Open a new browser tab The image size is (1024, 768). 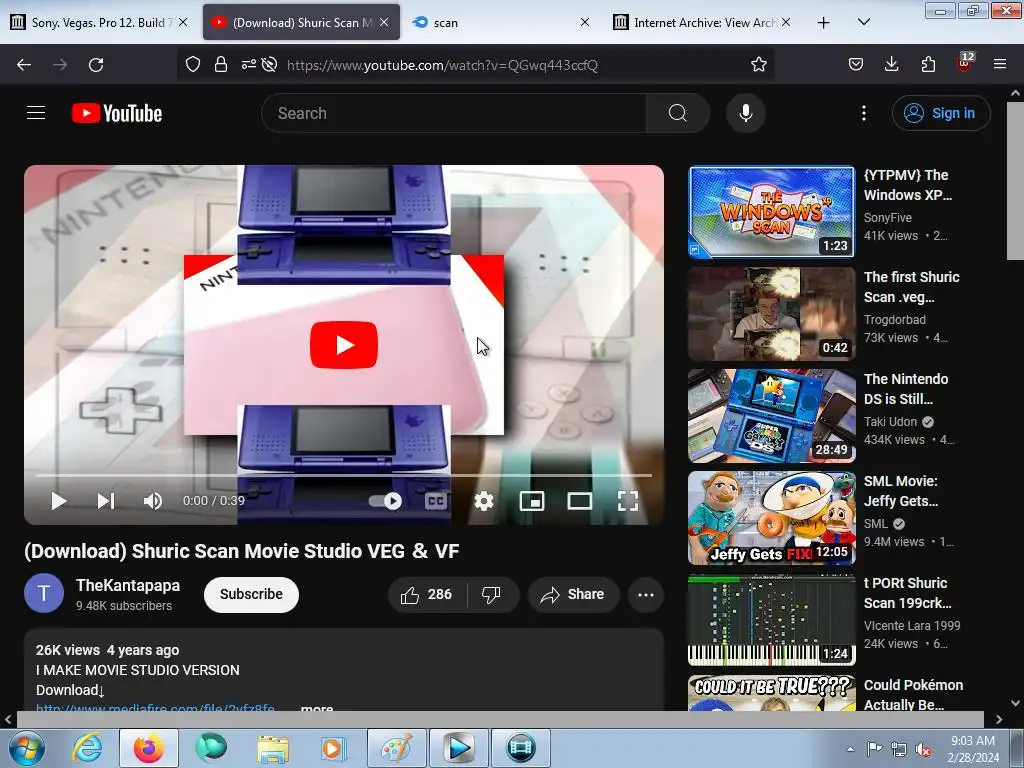point(824,22)
